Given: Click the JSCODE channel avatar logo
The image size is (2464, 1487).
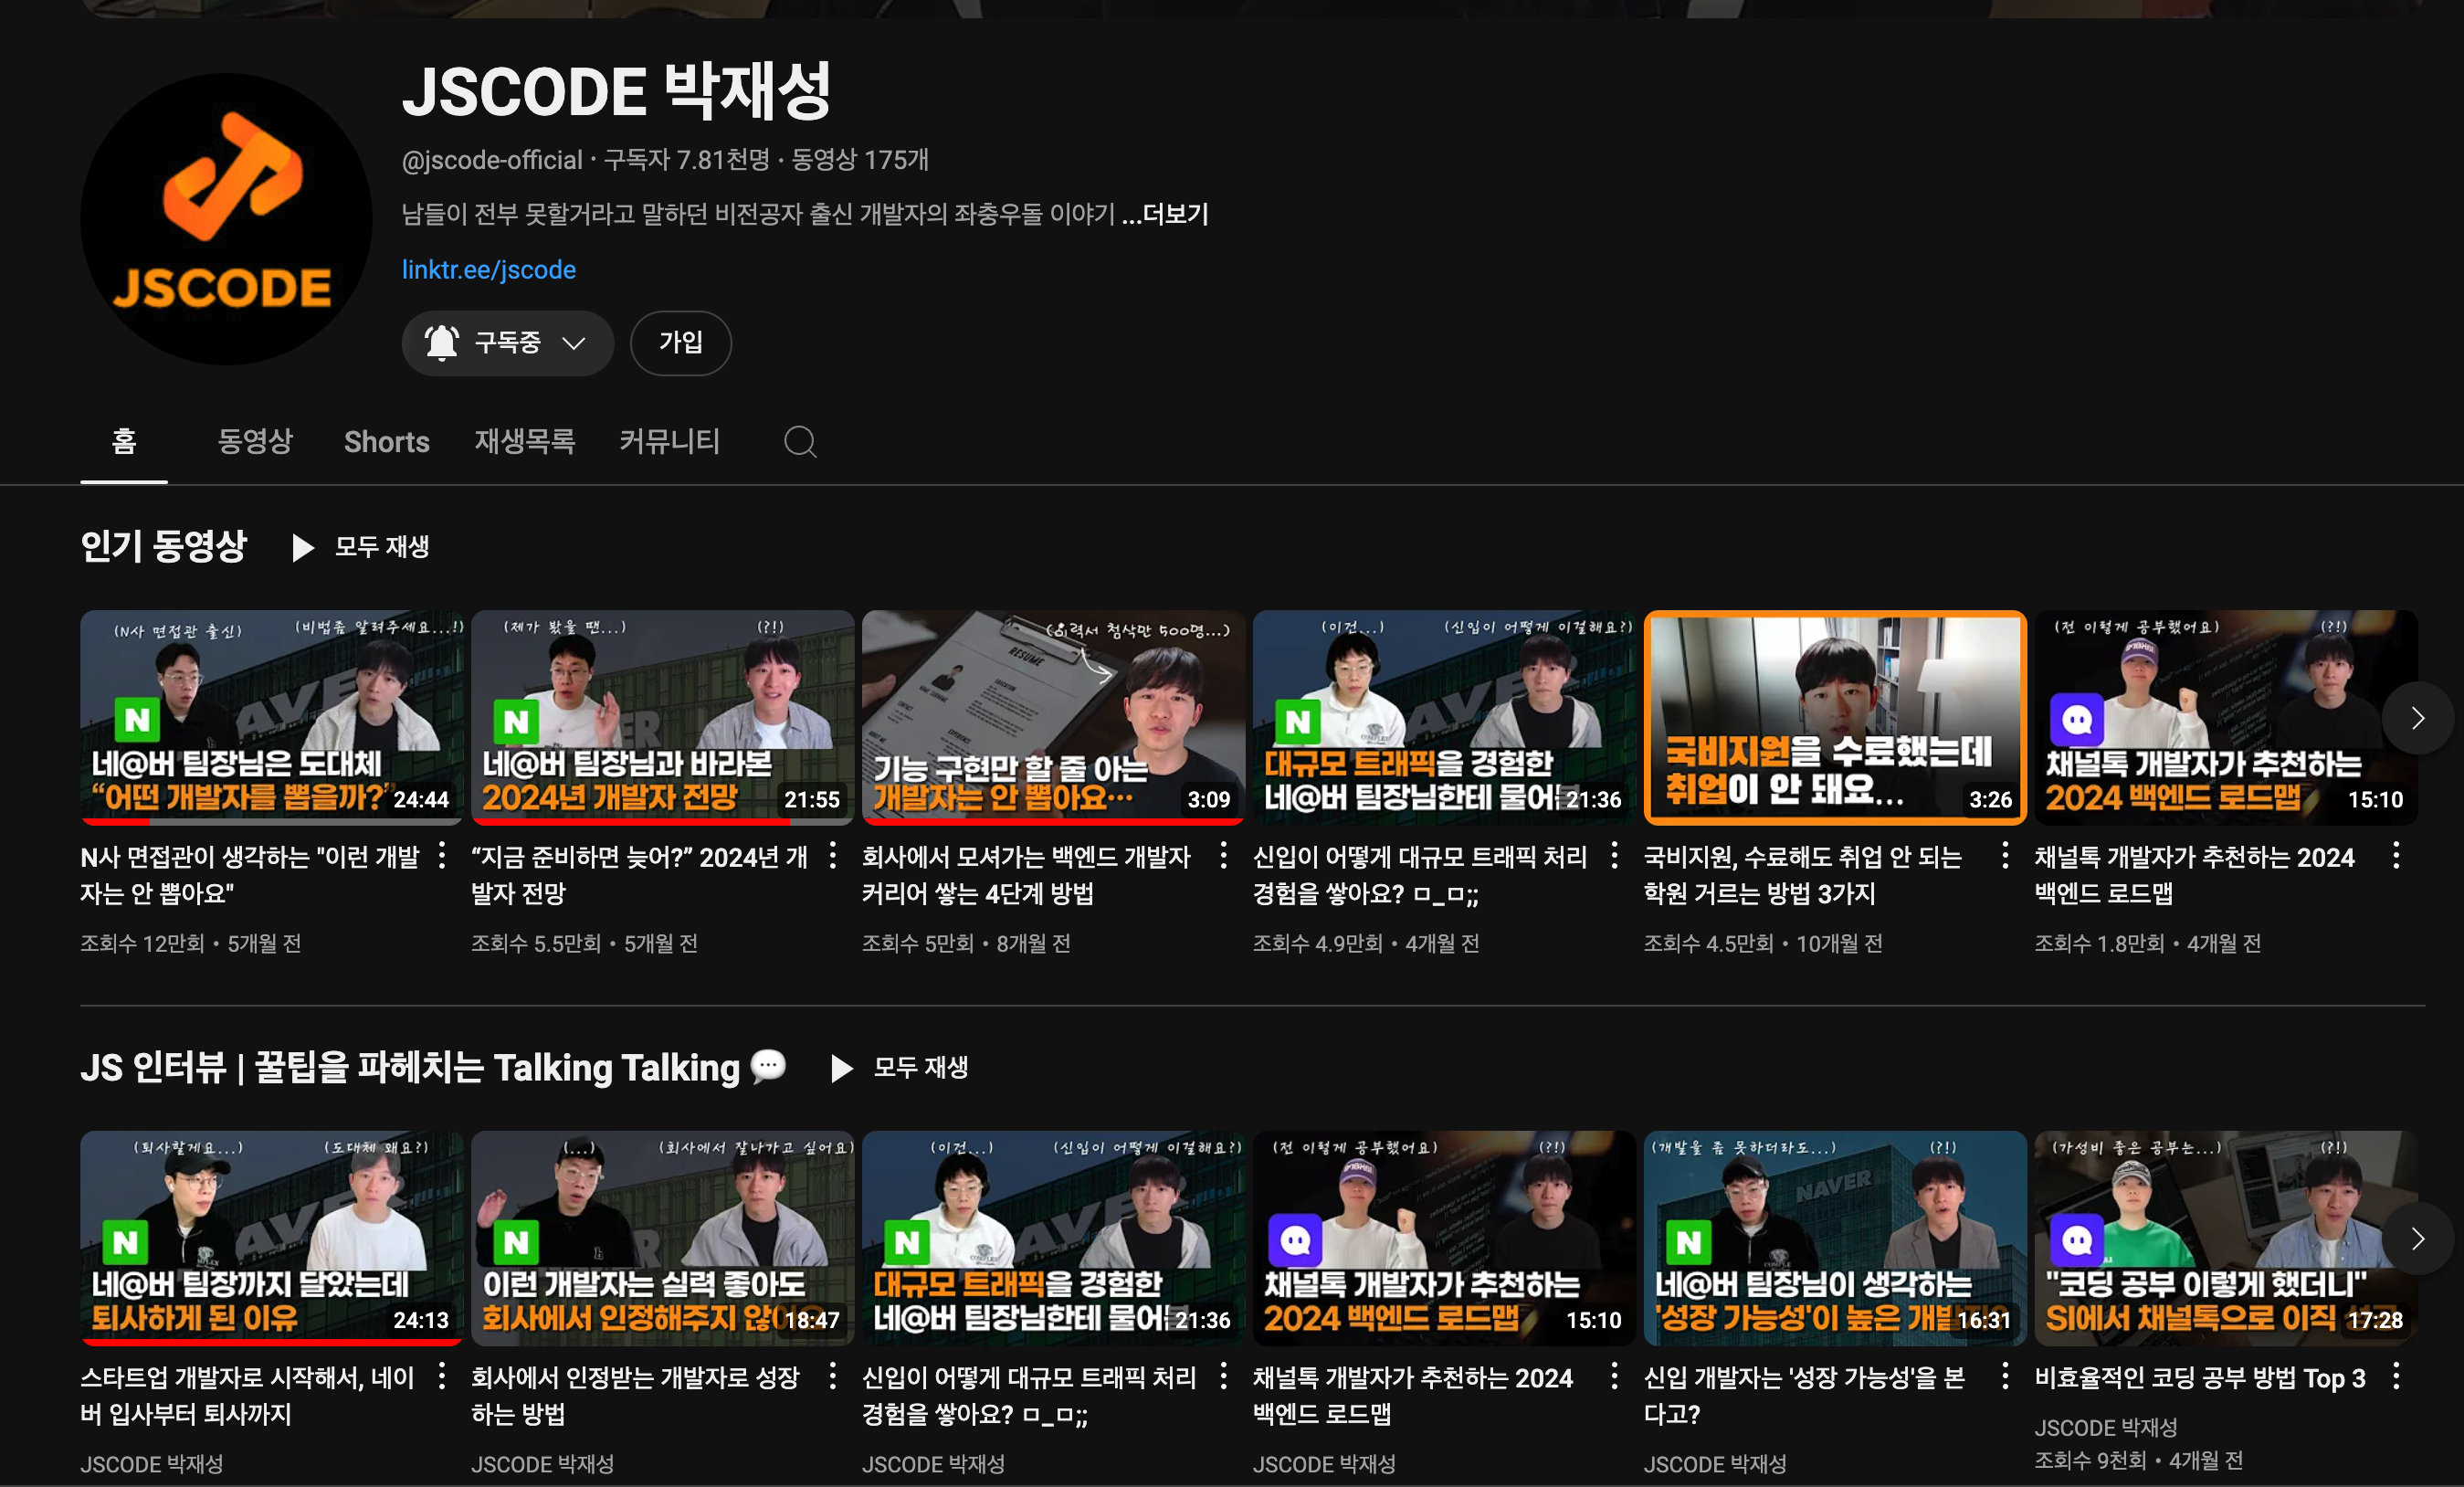Looking at the screenshot, I should coord(226,219).
